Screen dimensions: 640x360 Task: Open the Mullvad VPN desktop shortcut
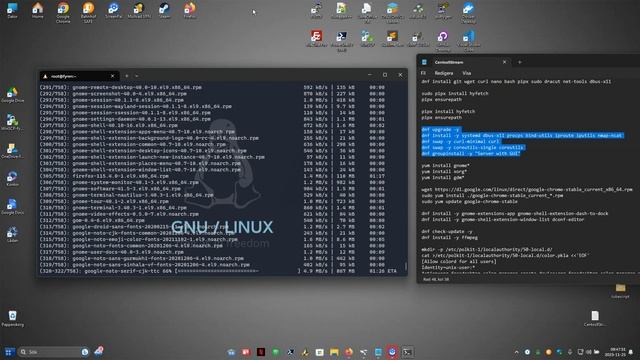(139, 11)
